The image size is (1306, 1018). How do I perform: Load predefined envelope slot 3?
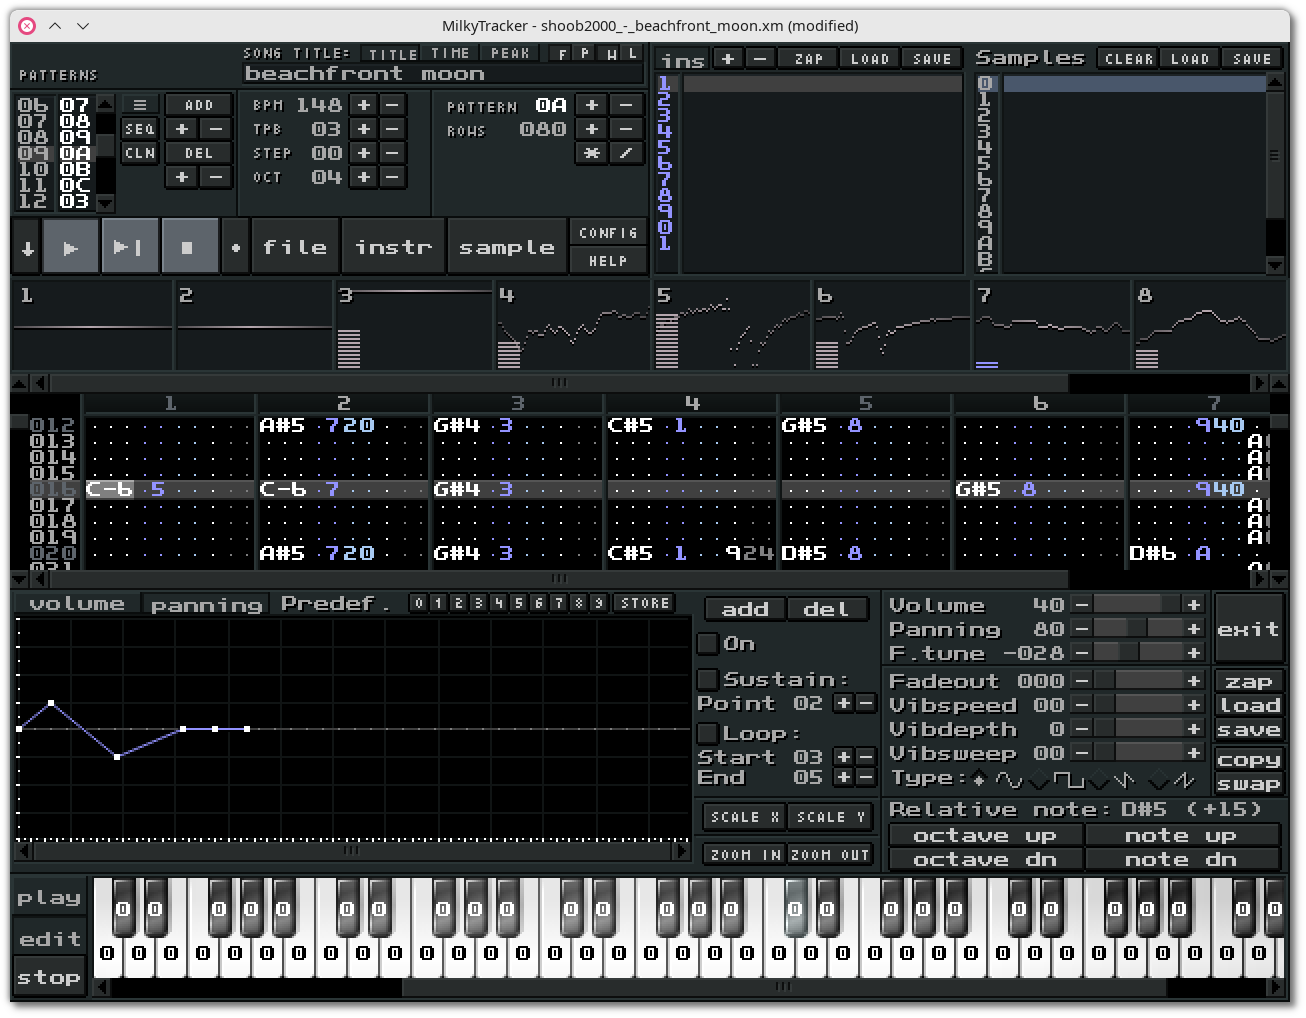(478, 603)
